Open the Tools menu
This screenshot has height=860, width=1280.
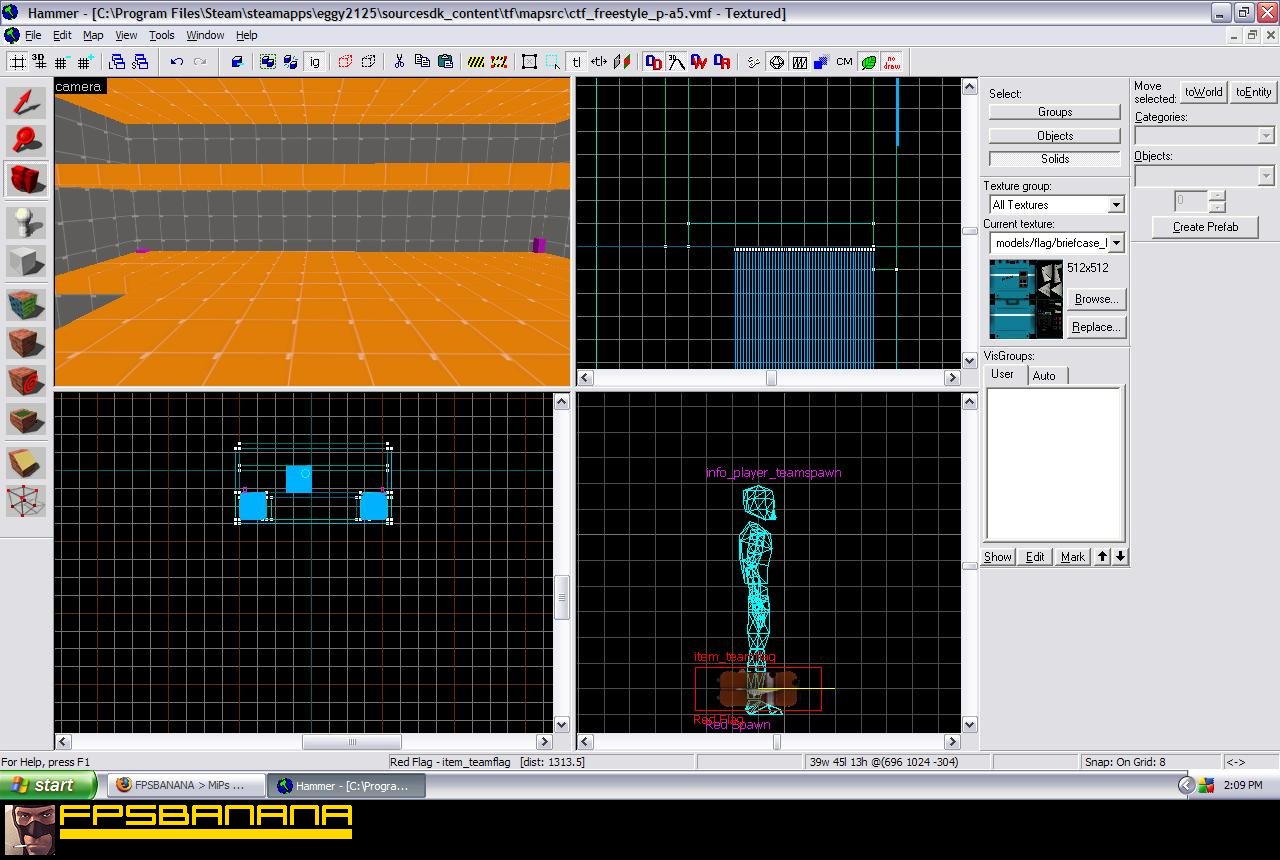(161, 35)
